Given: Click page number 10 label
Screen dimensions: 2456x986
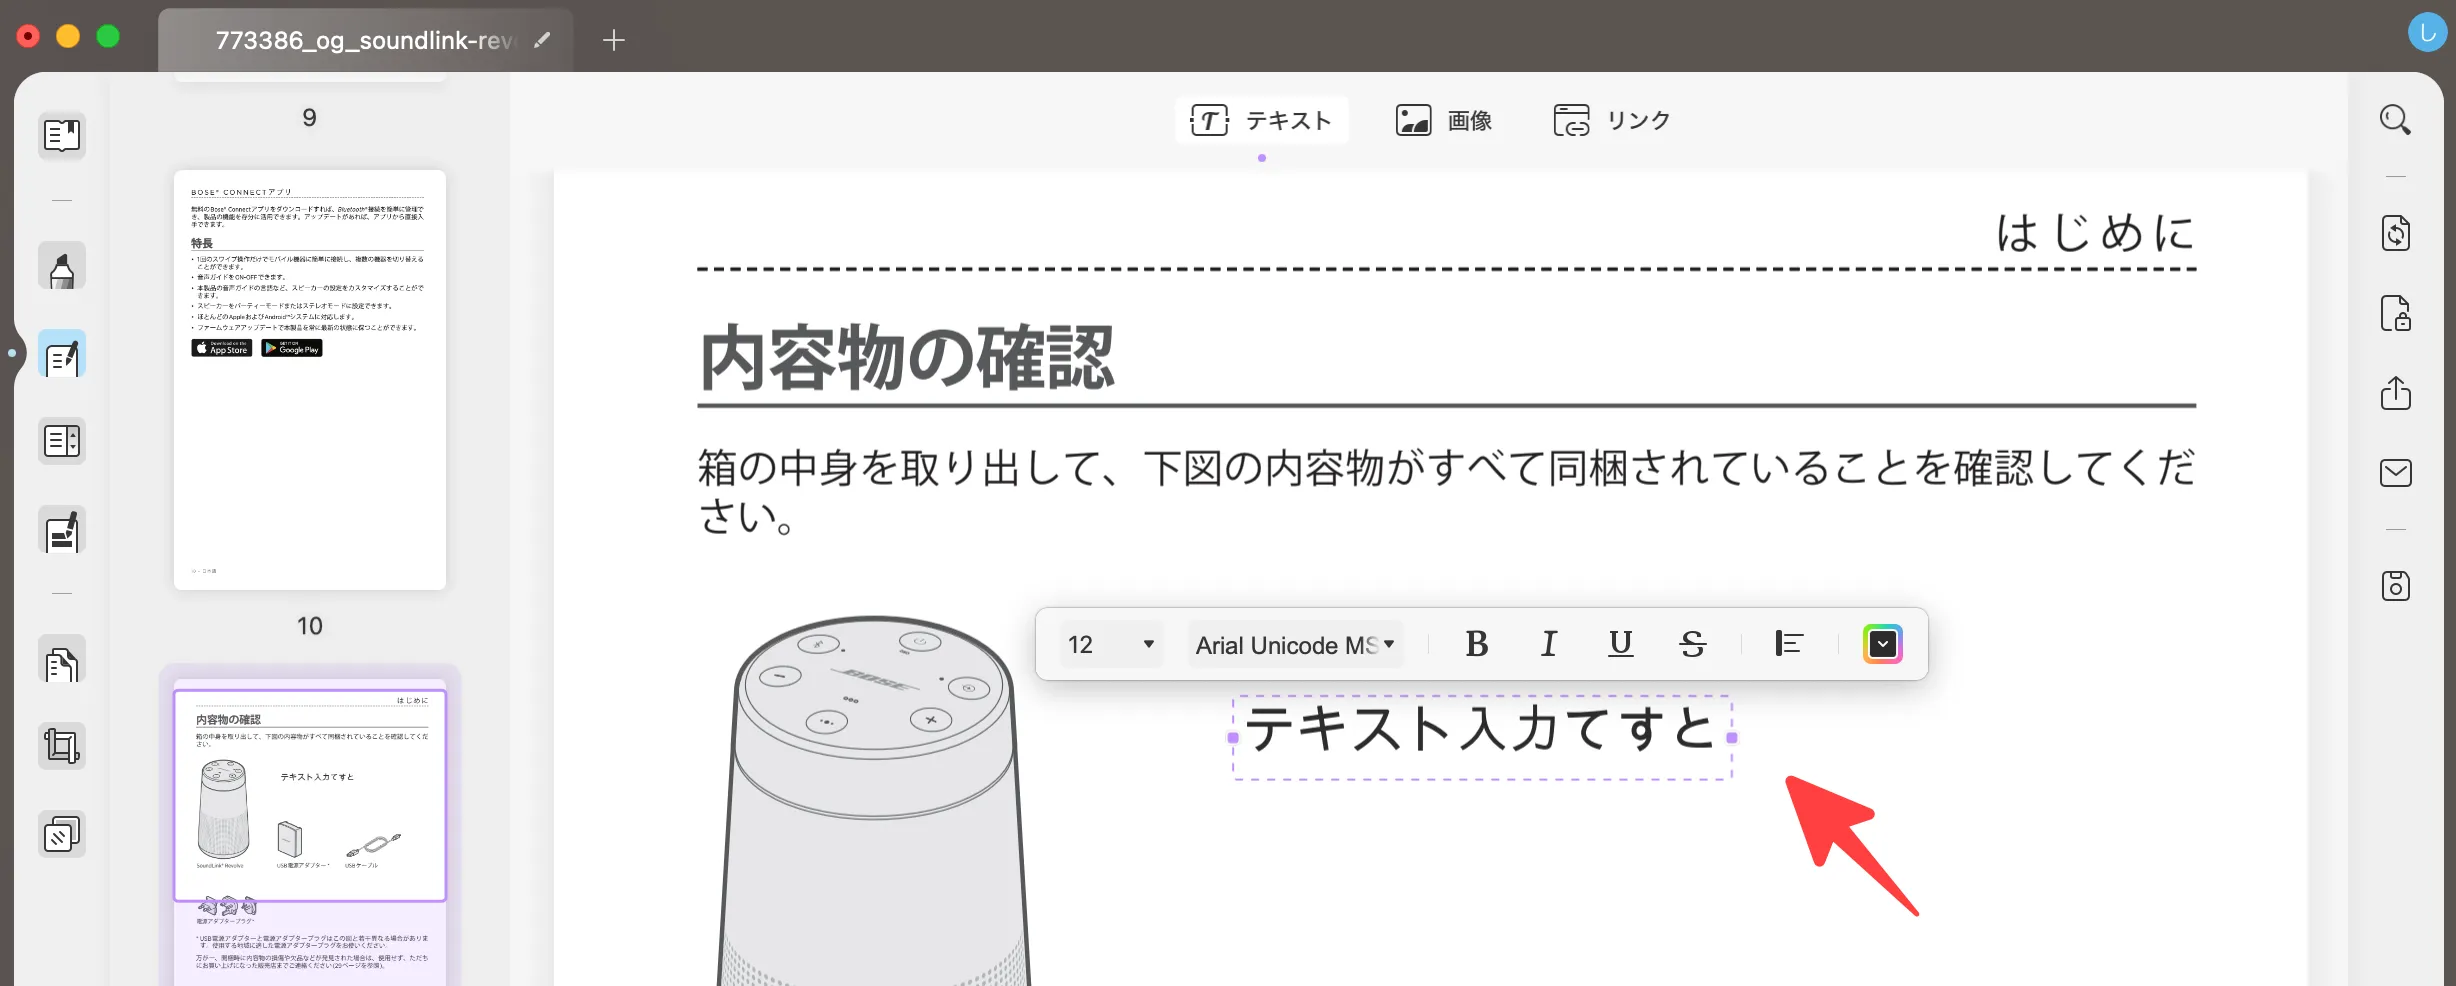Looking at the screenshot, I should [310, 626].
